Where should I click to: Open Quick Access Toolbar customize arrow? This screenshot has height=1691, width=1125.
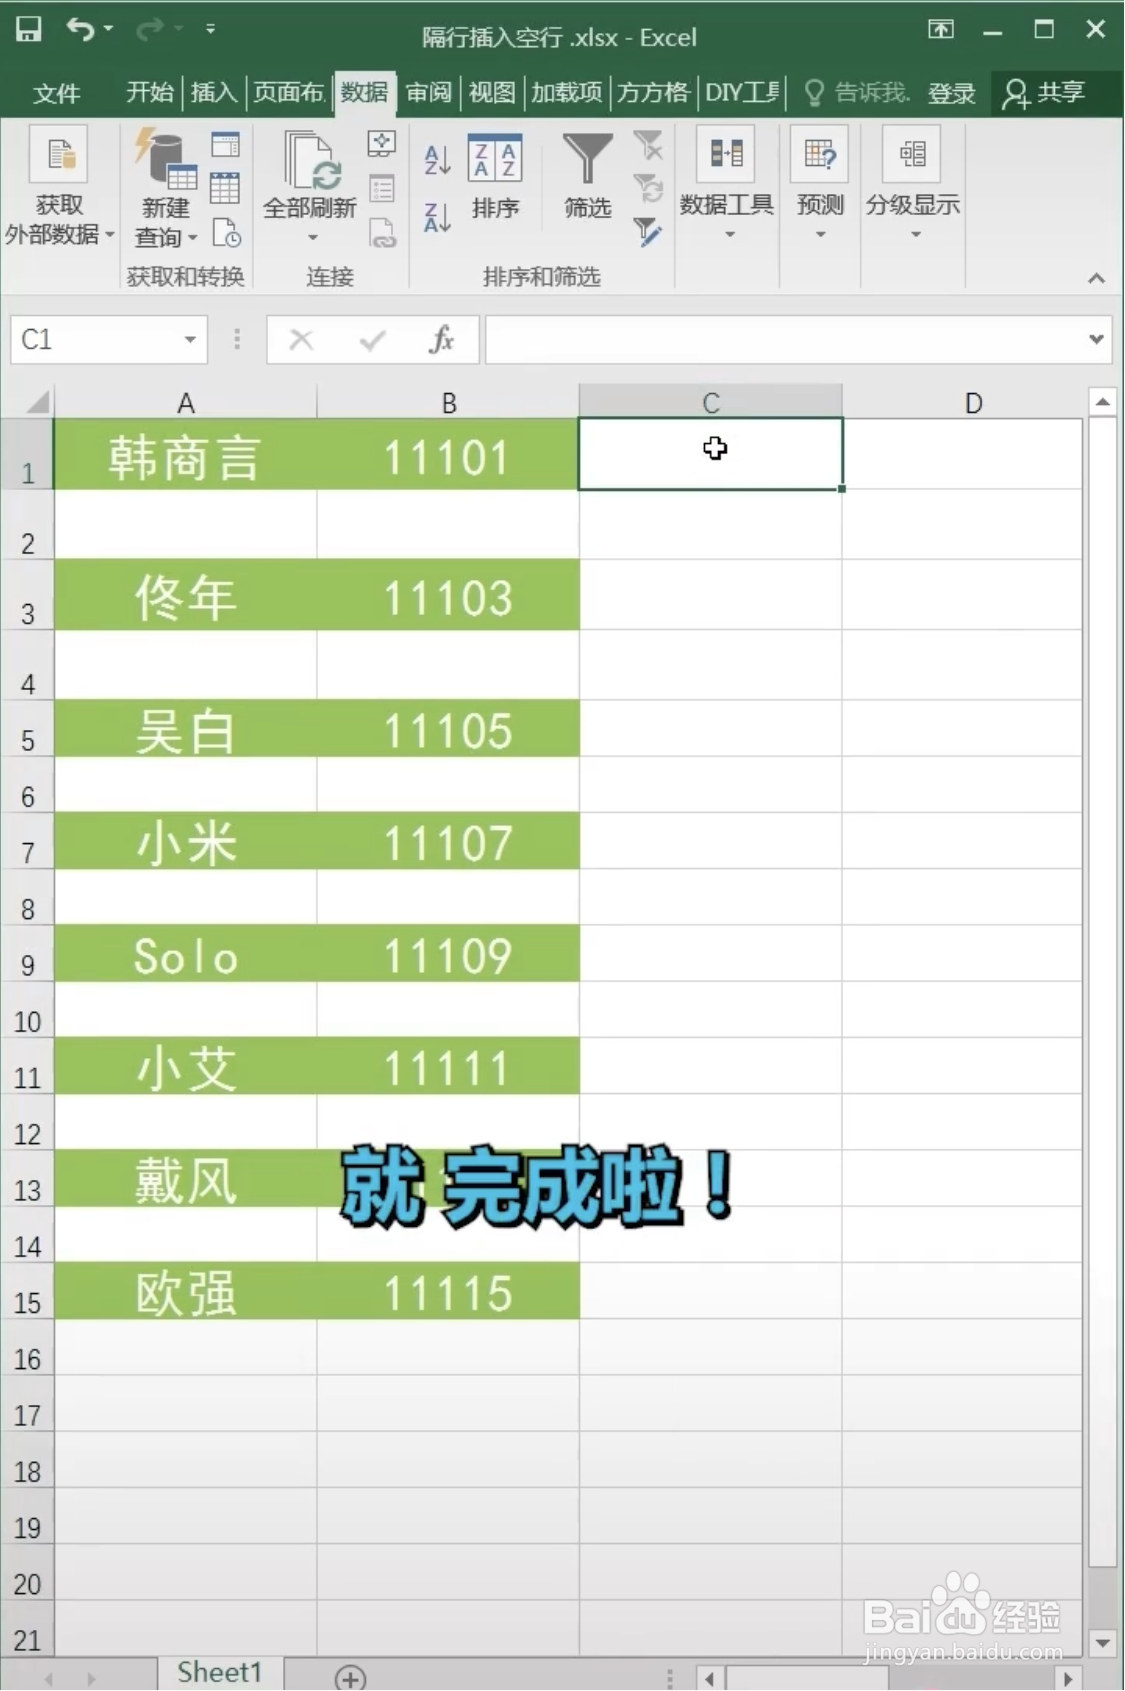click(x=210, y=29)
